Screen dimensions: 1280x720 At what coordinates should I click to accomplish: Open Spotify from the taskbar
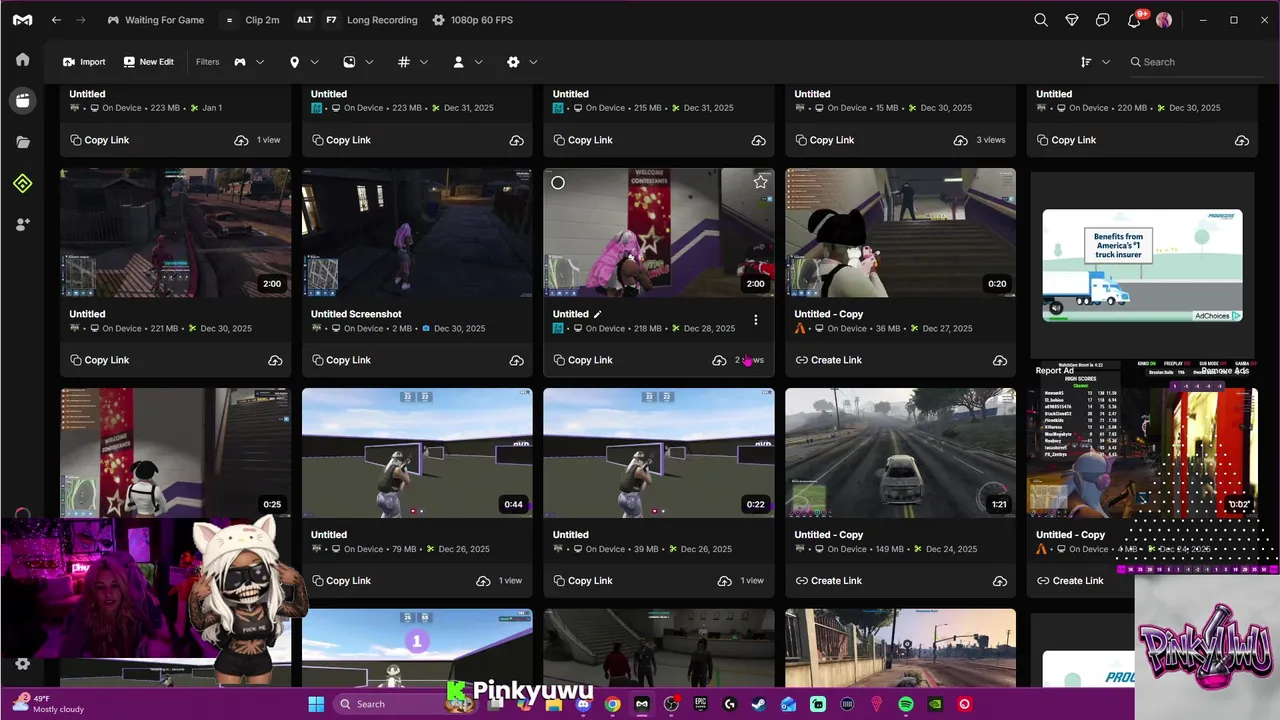click(x=906, y=704)
